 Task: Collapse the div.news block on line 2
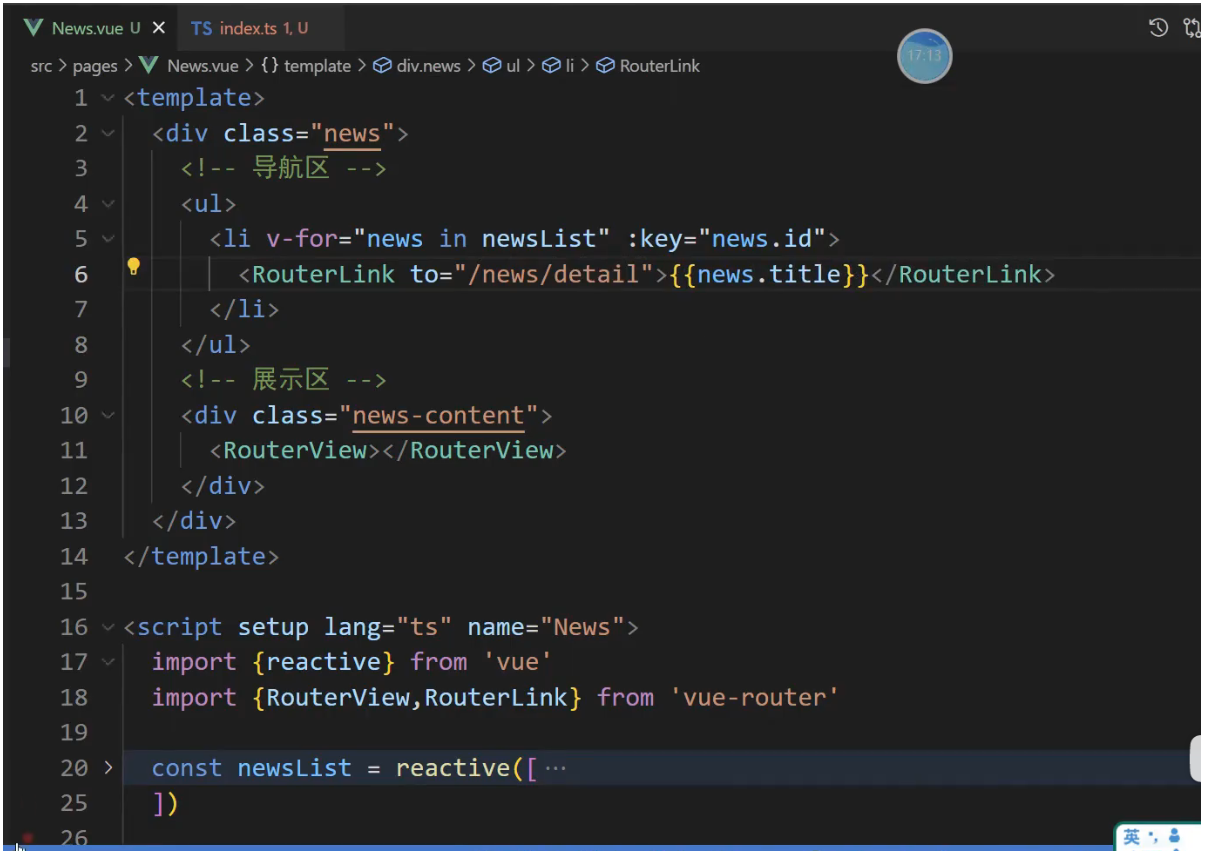[108, 133]
